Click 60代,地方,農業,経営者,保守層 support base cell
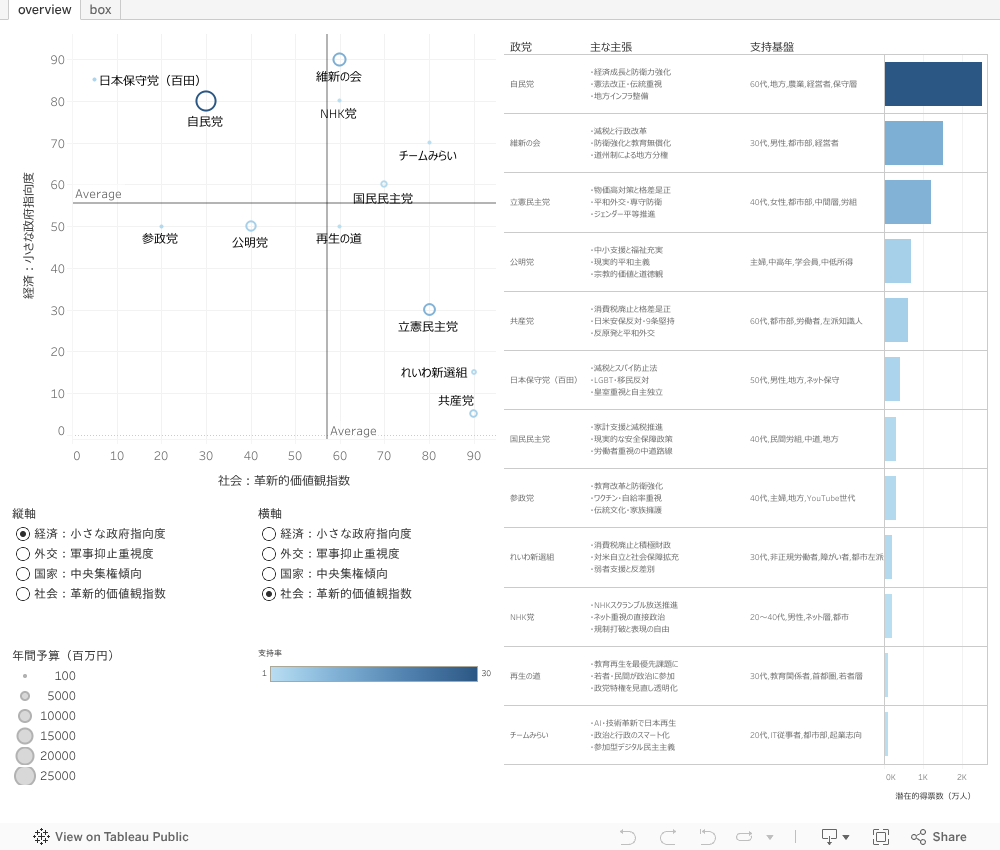This screenshot has width=1000, height=850. [803, 84]
